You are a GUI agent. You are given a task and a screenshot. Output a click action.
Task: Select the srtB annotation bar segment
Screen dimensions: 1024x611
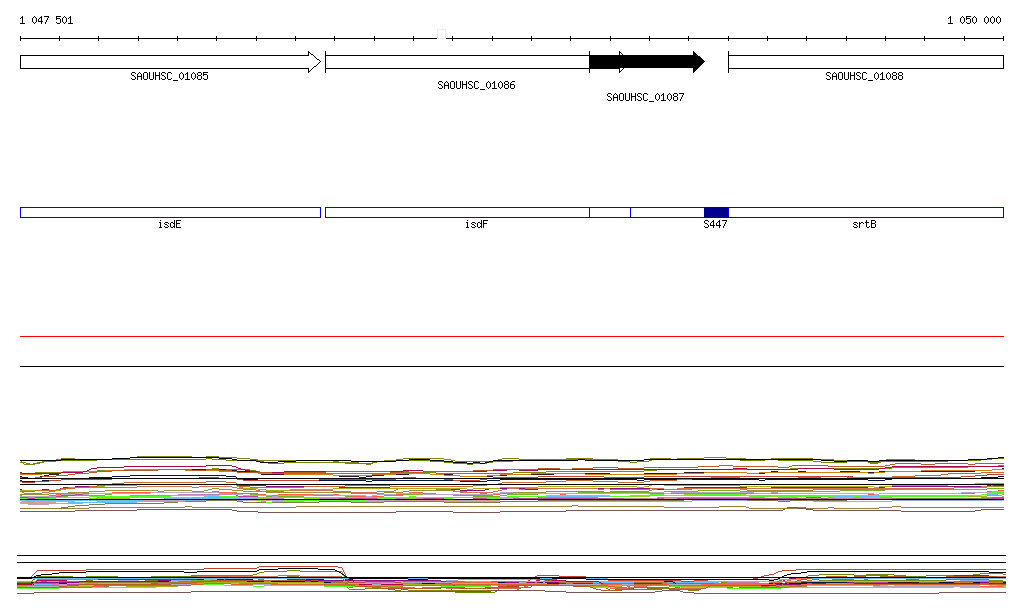click(865, 212)
